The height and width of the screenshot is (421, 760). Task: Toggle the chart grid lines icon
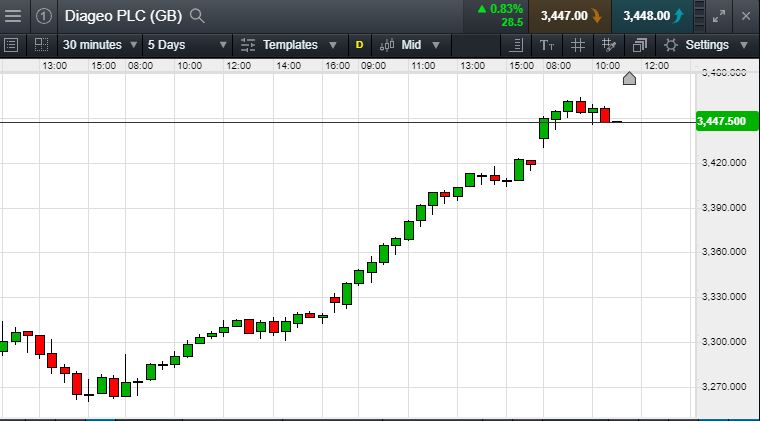pos(577,45)
